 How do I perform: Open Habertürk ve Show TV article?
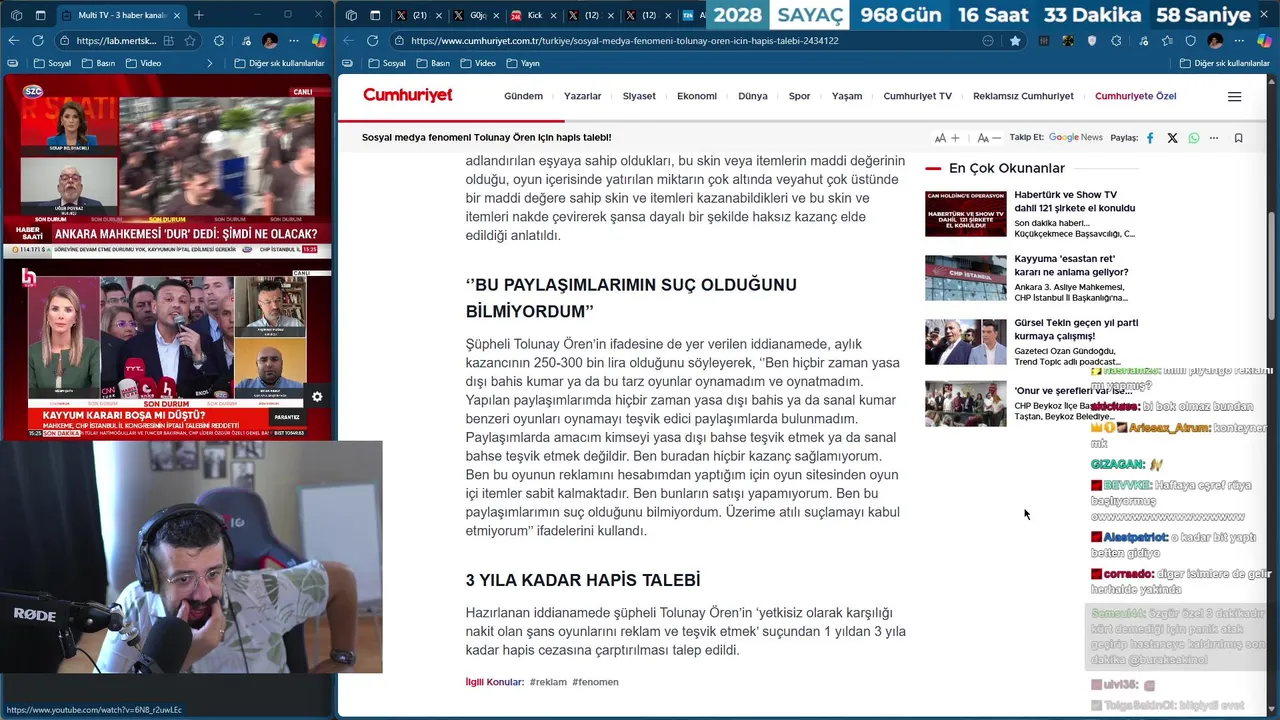click(x=1075, y=201)
